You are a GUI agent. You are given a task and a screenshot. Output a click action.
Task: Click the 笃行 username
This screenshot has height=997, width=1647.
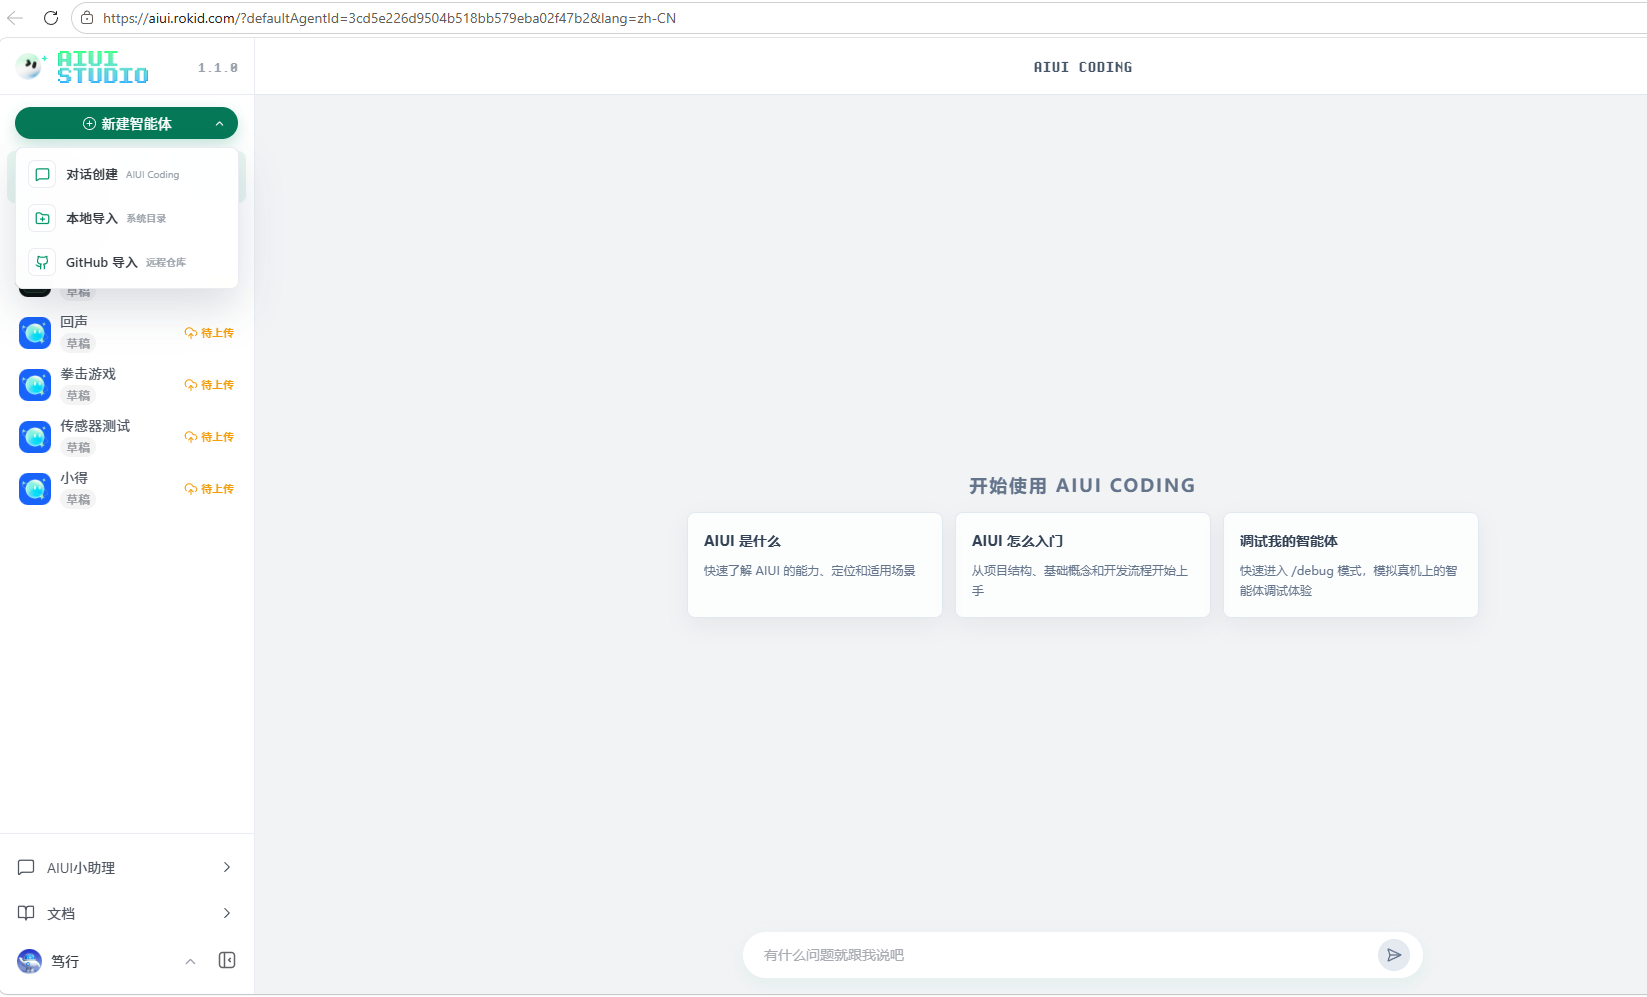click(x=65, y=961)
